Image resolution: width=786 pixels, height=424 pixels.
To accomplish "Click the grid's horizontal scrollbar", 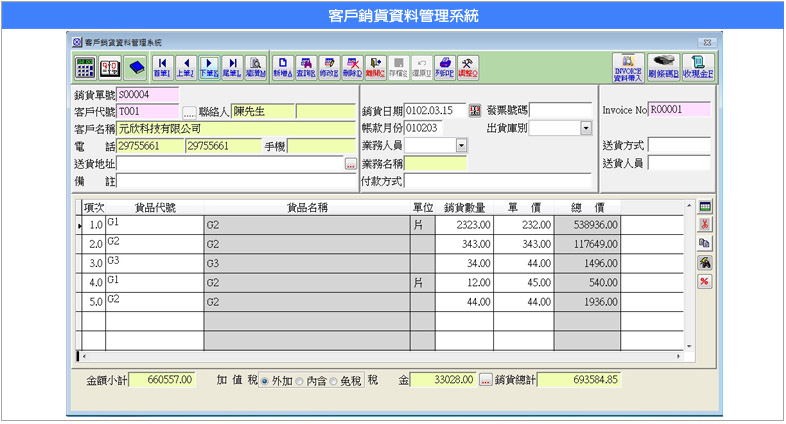I will 380,356.
